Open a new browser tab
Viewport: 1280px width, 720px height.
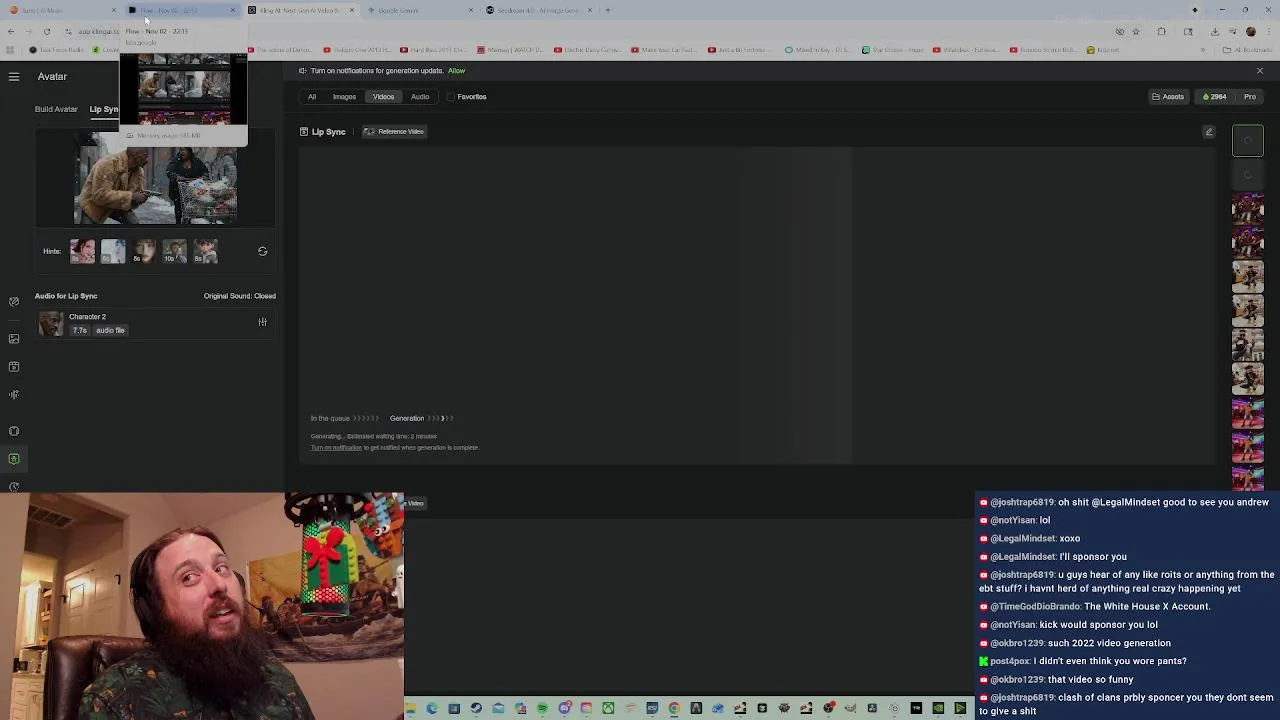pos(608,10)
